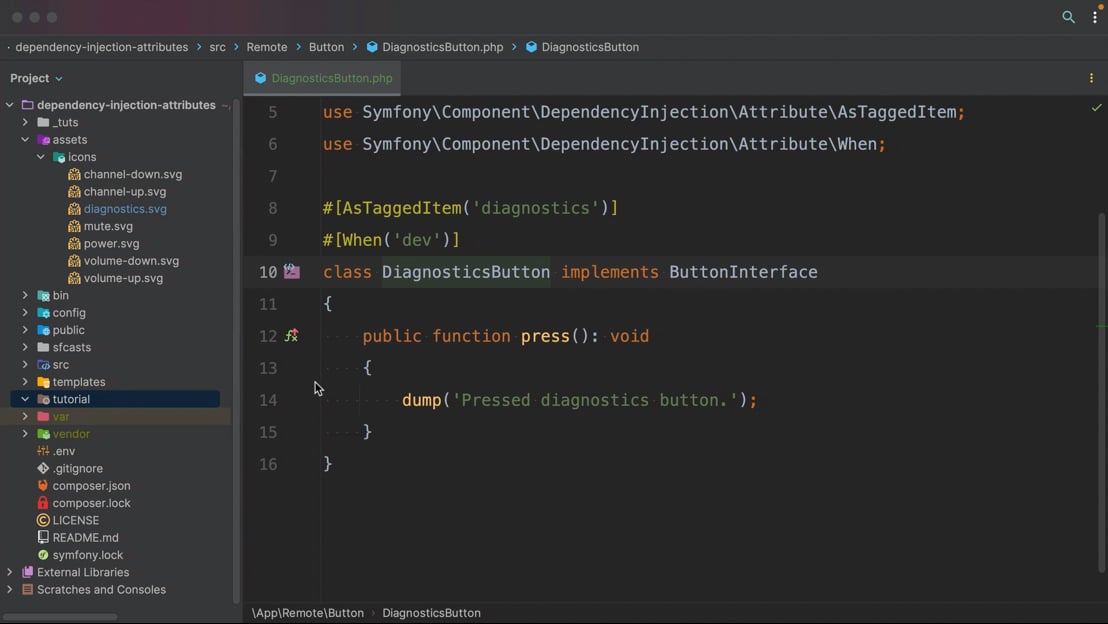Switch to the DiagnosticsButton.php tab
The image size is (1108, 624).
pos(331,78)
